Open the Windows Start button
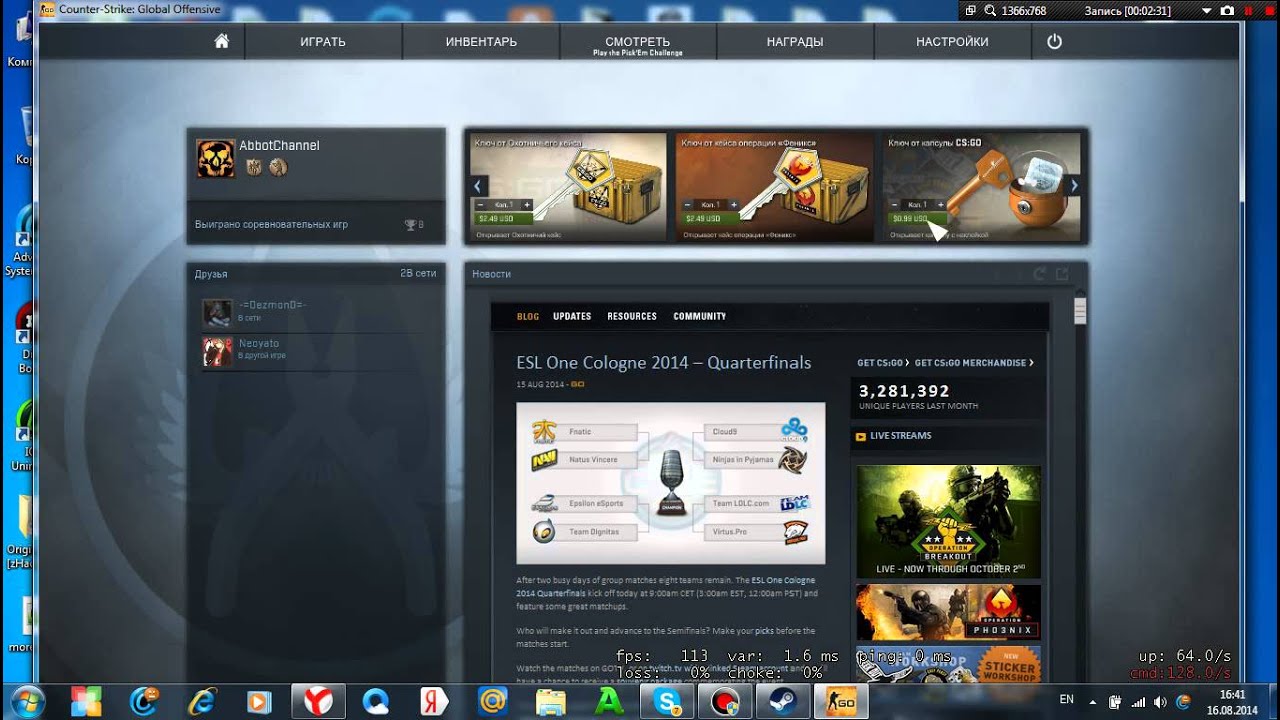This screenshot has height=720, width=1280. click(x=28, y=701)
